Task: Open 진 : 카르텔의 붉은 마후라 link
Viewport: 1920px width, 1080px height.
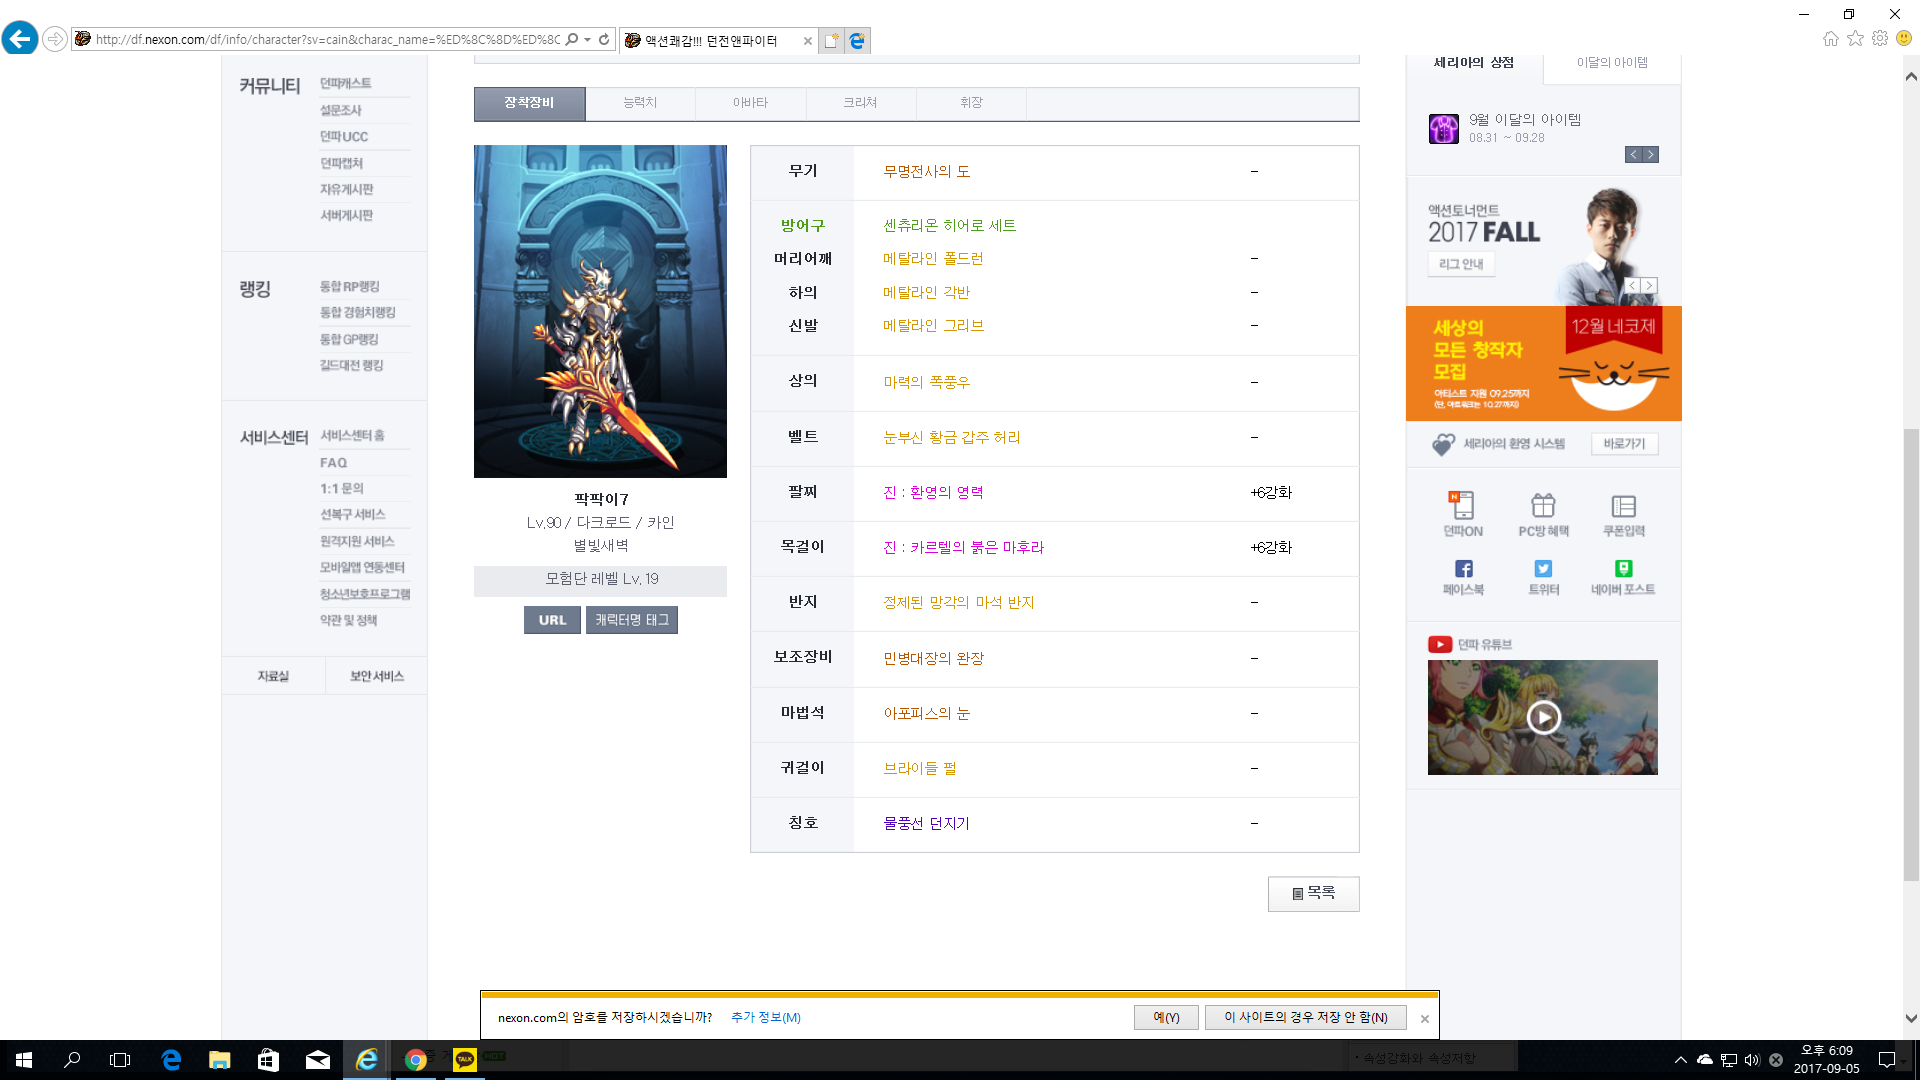Action: (x=963, y=548)
